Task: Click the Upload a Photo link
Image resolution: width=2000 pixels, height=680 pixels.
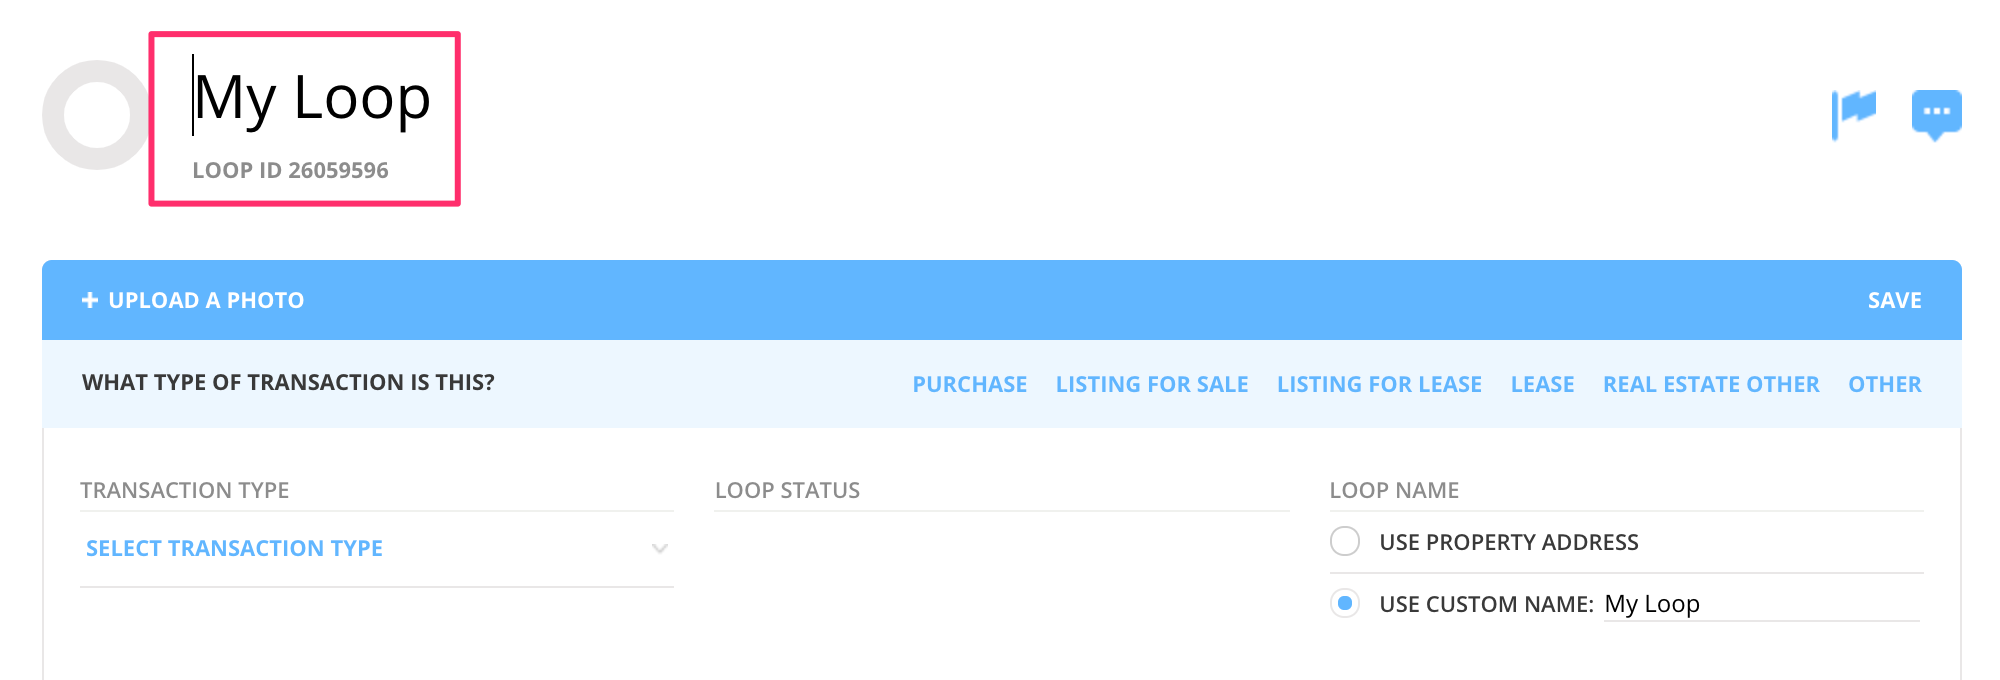Action: click(206, 300)
